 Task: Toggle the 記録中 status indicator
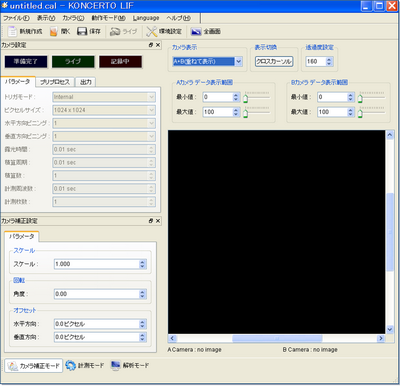tap(120, 62)
